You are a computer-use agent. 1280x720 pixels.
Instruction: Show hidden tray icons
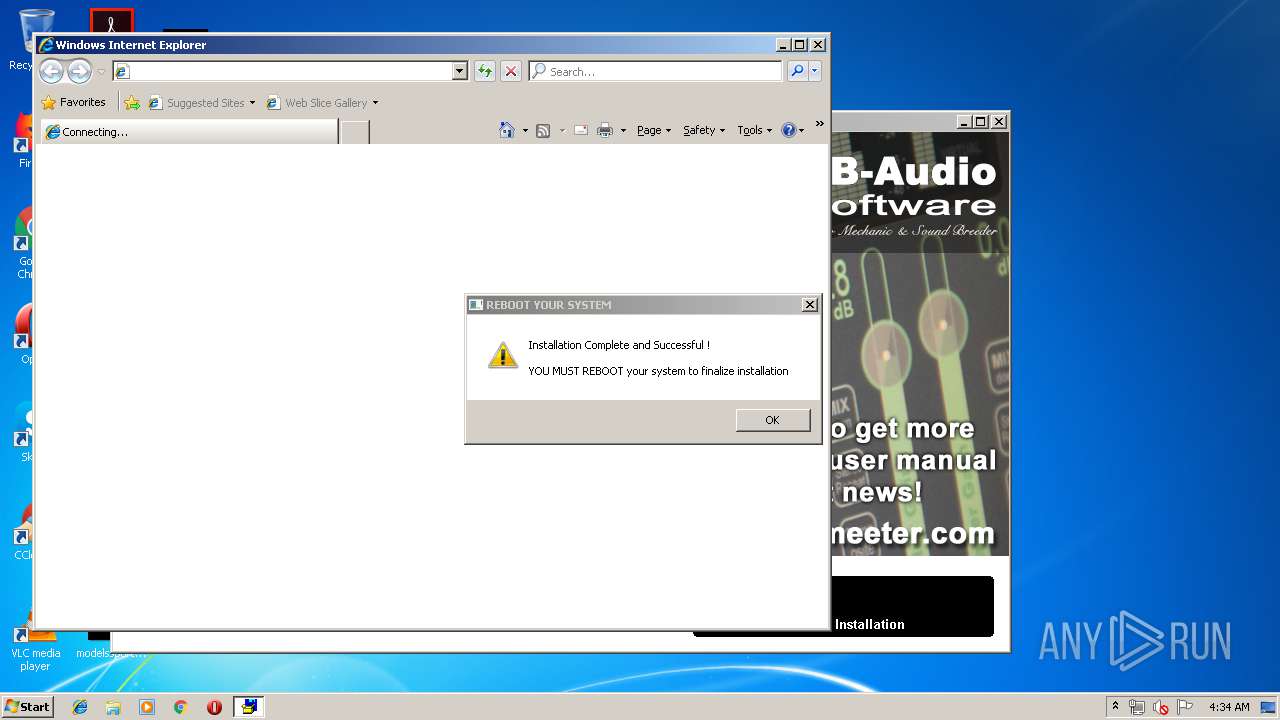1115,707
